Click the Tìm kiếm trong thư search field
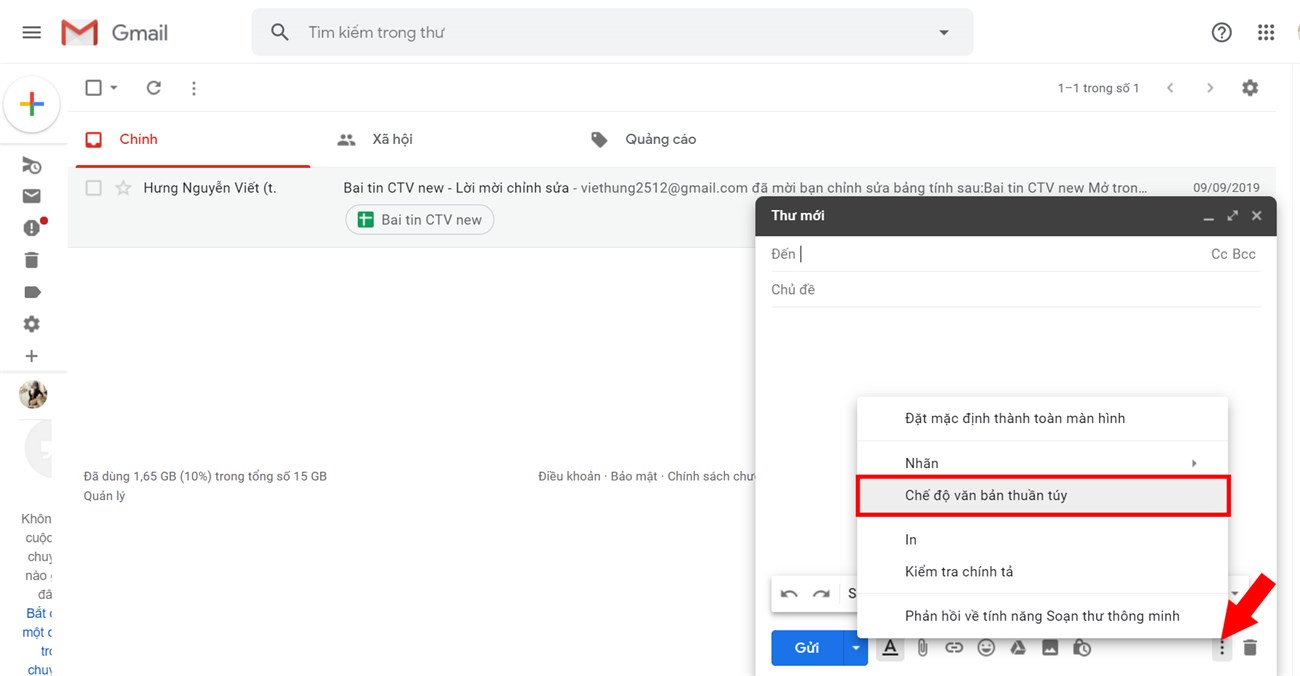 click(612, 32)
